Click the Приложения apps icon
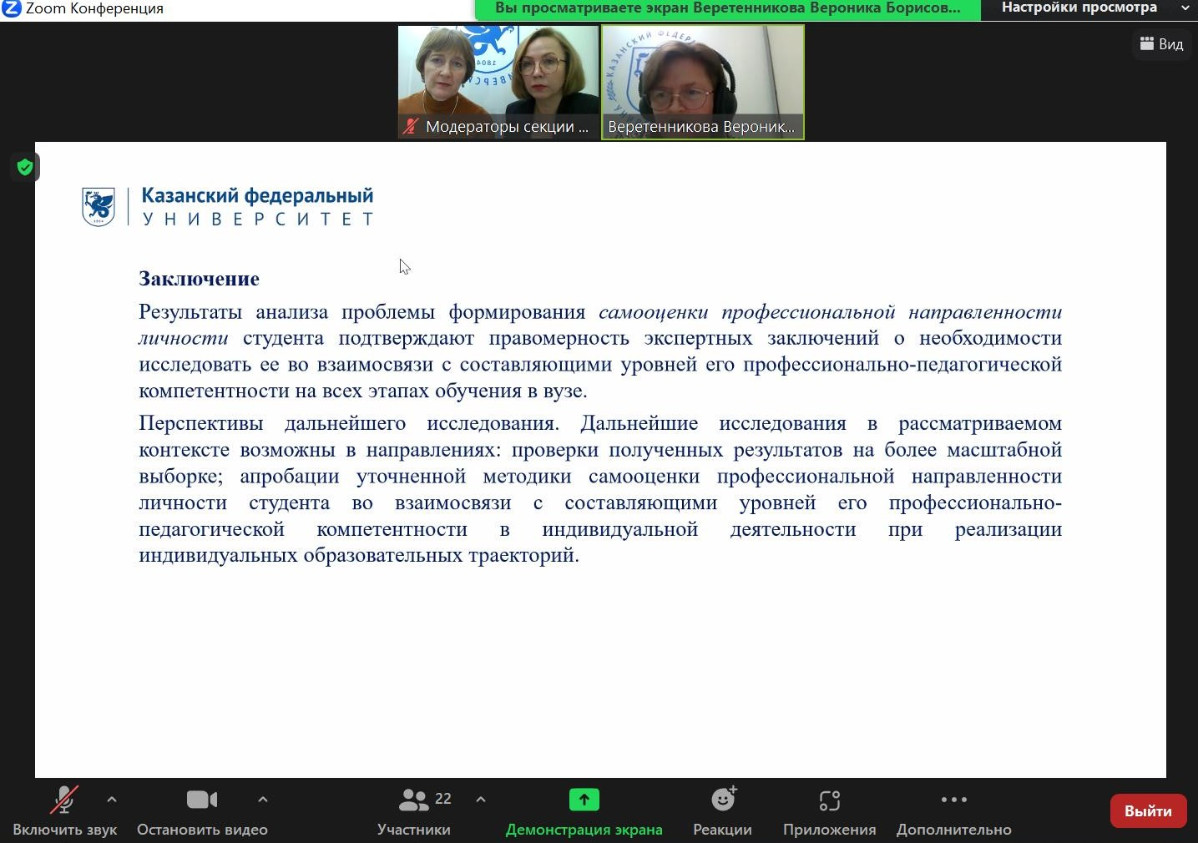Viewport: 1198px width, 843px height. pos(829,799)
